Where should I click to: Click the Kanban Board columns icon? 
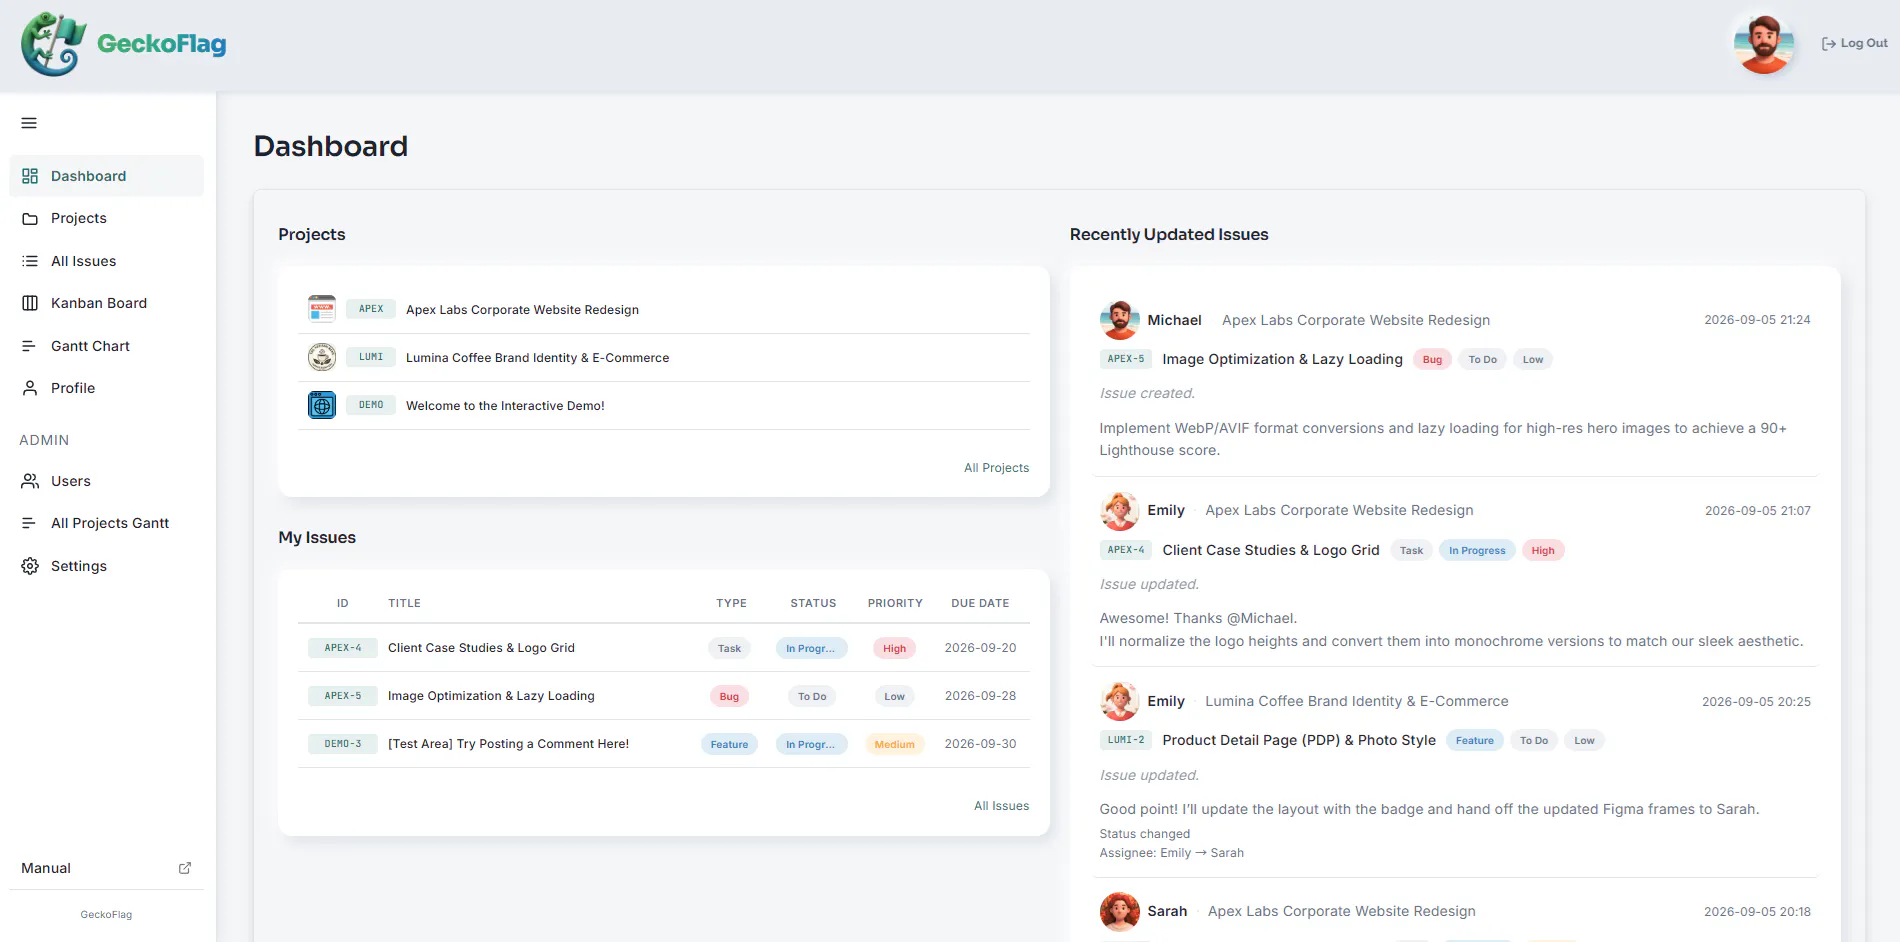30,303
